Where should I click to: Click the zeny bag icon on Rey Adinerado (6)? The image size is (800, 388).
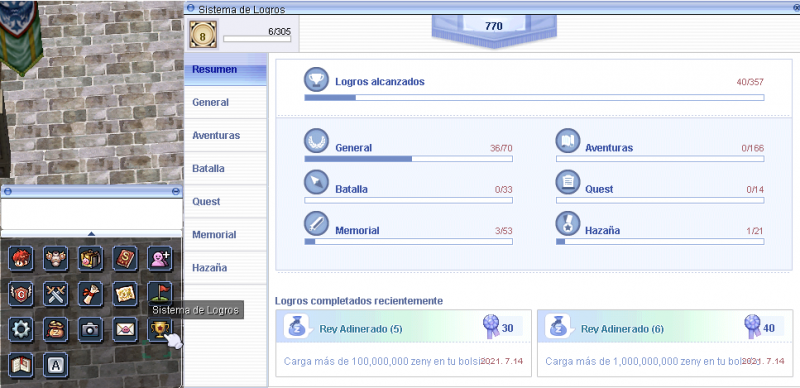(558, 327)
